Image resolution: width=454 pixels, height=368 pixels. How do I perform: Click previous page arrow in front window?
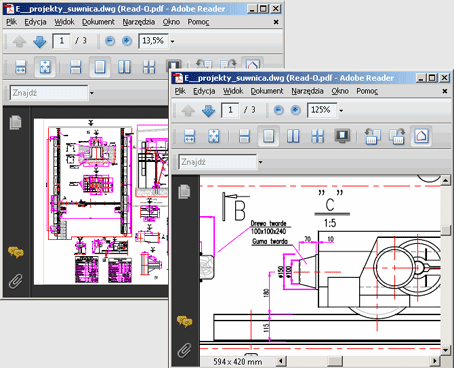(x=188, y=110)
